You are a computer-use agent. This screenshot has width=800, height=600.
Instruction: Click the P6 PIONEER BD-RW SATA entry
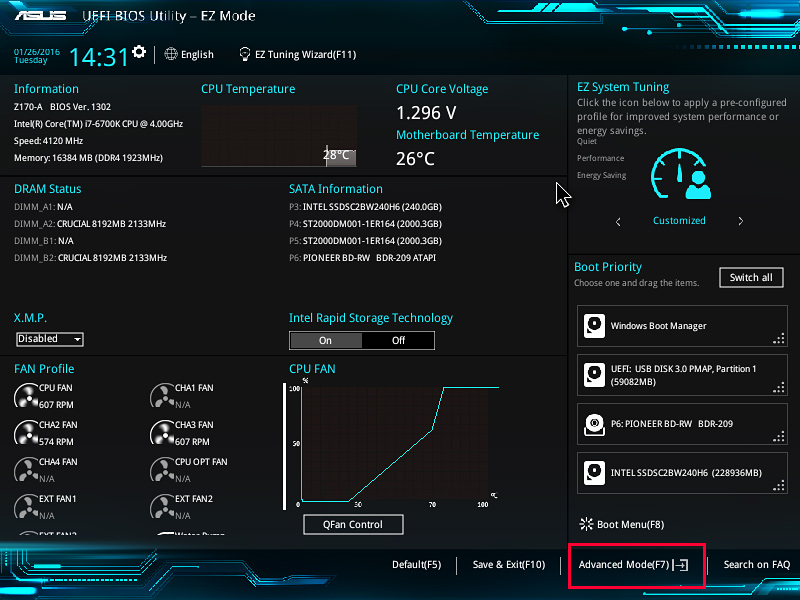tap(362, 258)
